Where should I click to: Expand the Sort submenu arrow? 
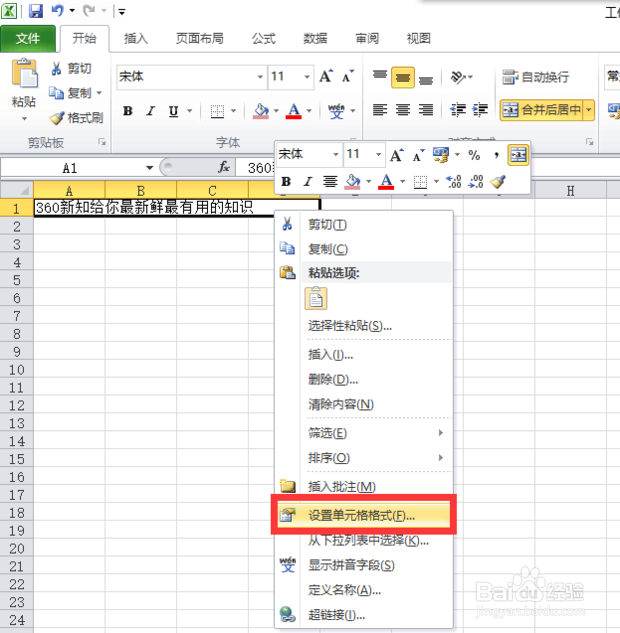point(441,457)
